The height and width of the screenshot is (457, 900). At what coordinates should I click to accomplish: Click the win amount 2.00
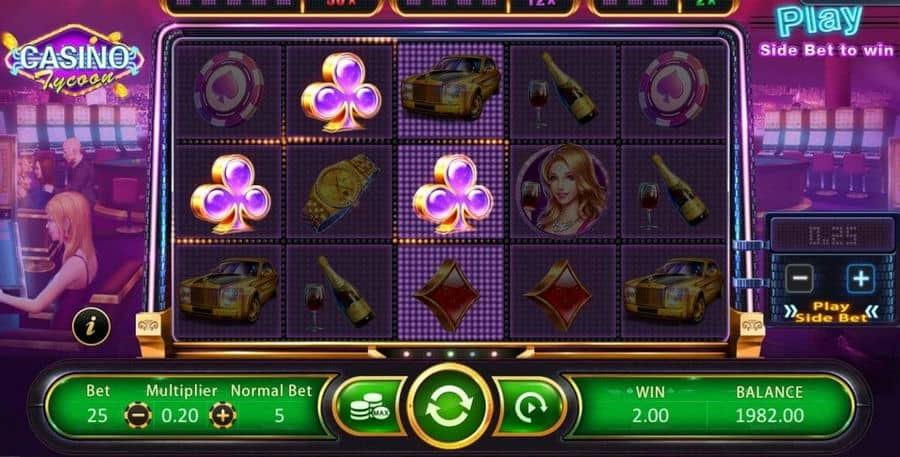[650, 416]
